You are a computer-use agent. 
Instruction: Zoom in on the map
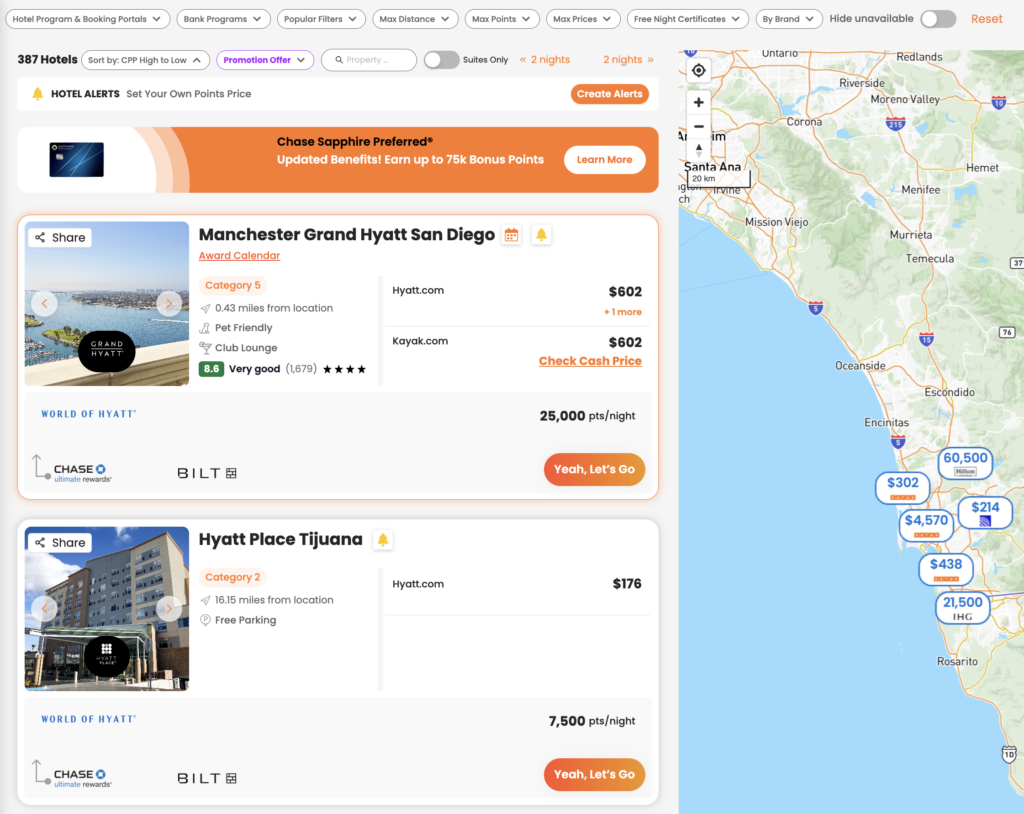click(x=699, y=103)
